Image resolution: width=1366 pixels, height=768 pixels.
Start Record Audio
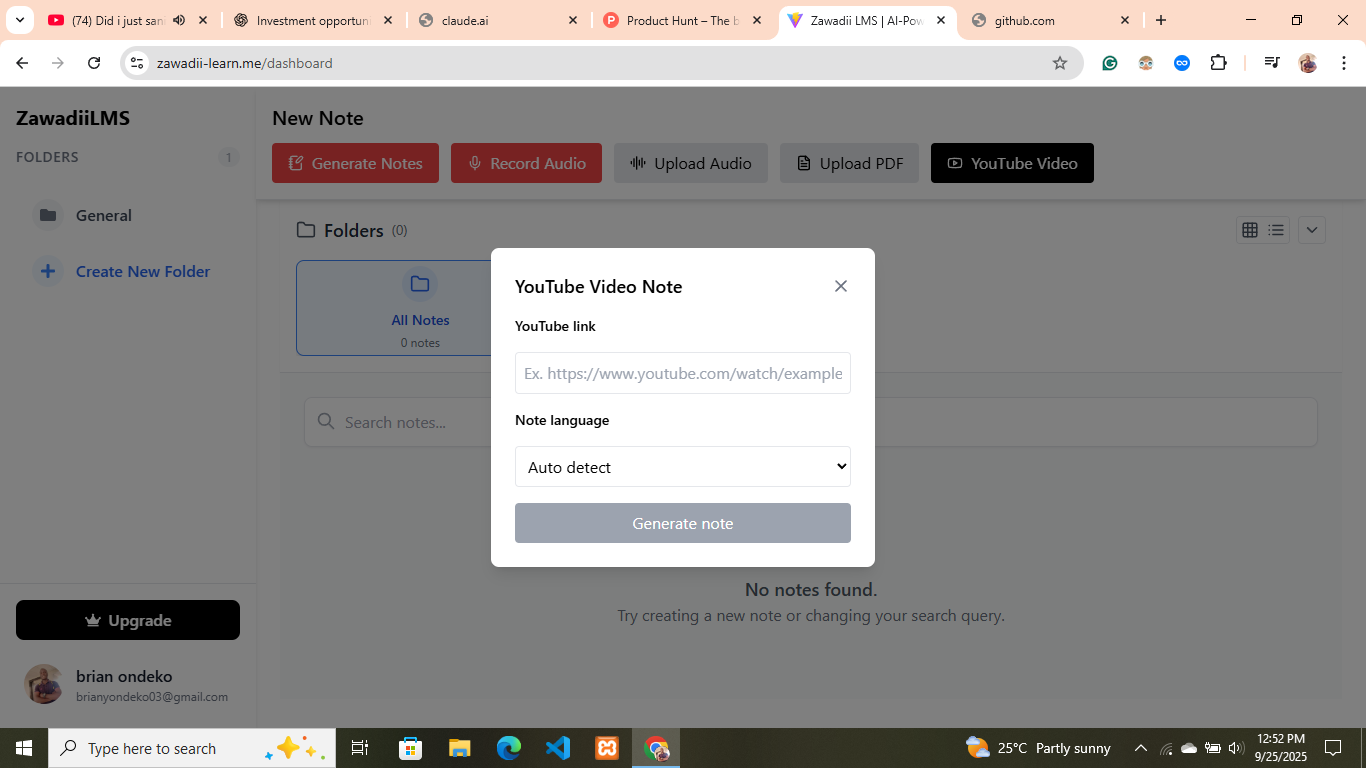pos(526,163)
